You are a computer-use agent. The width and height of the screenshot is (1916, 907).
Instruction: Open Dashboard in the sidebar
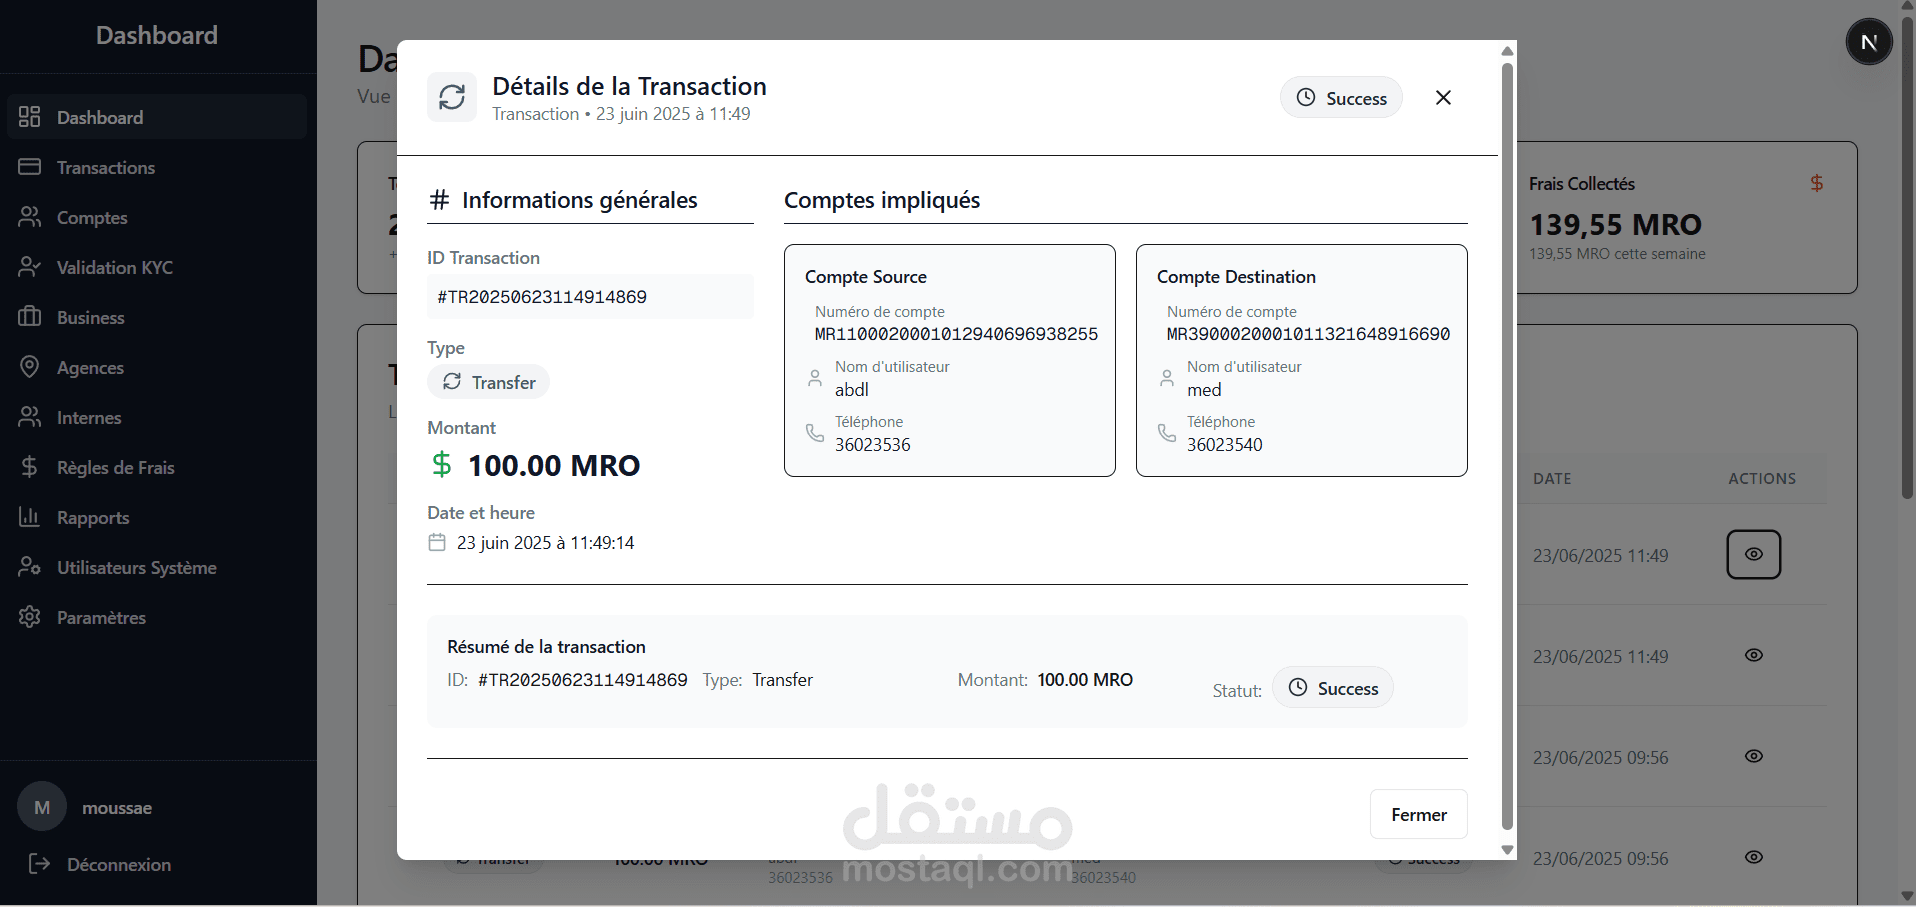click(157, 117)
